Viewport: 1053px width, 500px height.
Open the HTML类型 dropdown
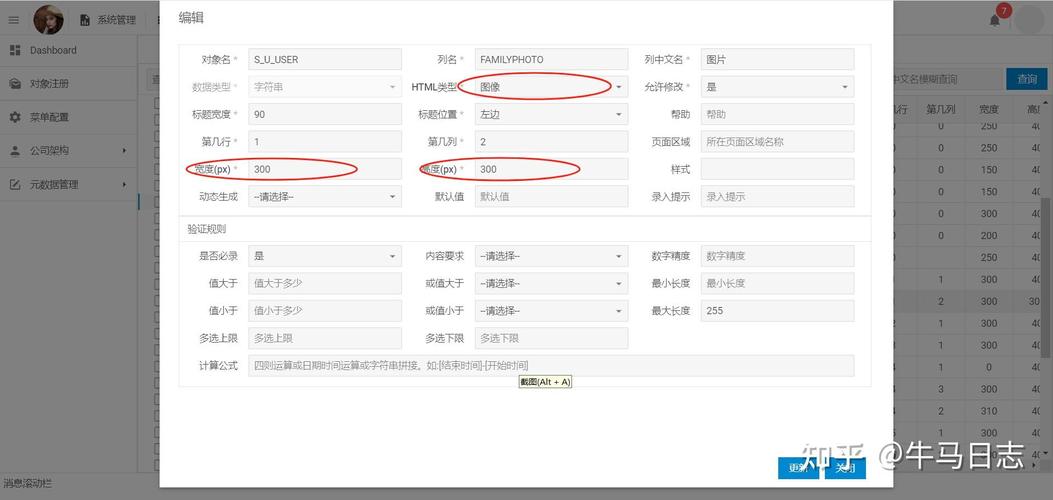[x=551, y=87]
